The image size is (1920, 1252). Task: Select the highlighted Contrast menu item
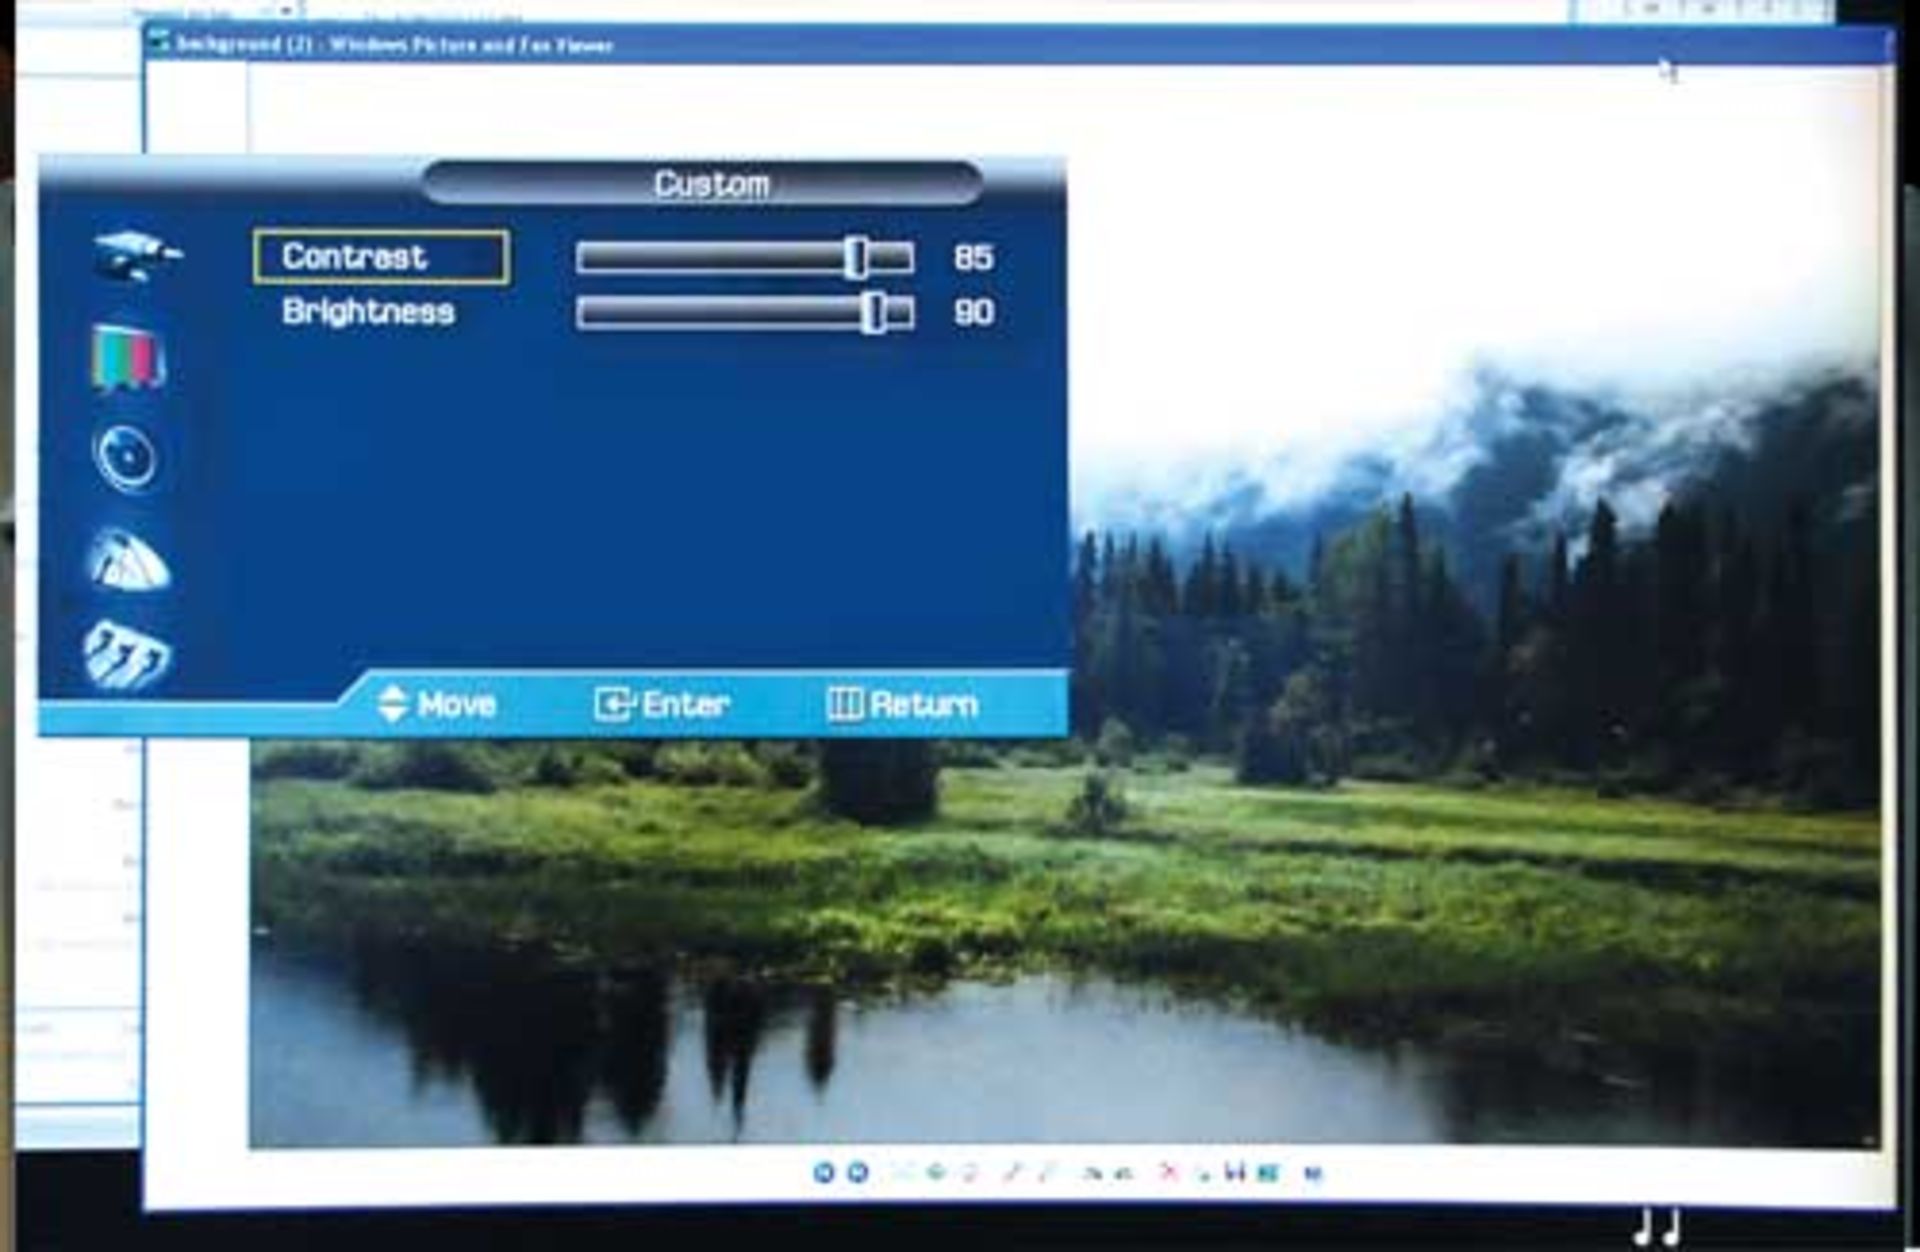tap(380, 257)
